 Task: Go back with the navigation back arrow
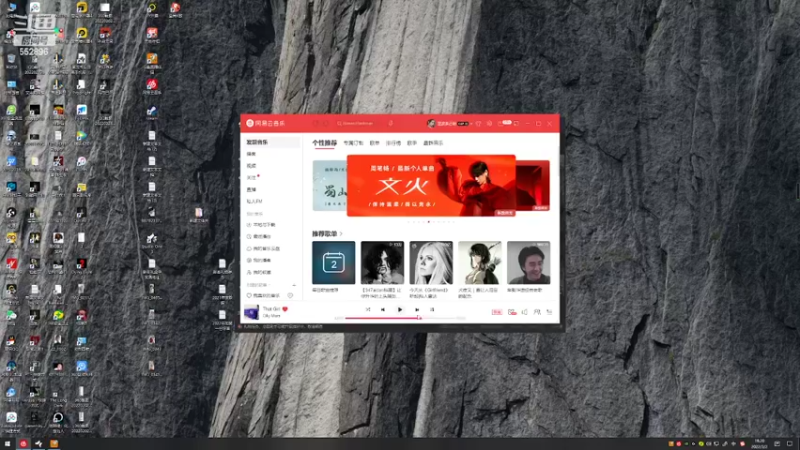tap(316, 123)
